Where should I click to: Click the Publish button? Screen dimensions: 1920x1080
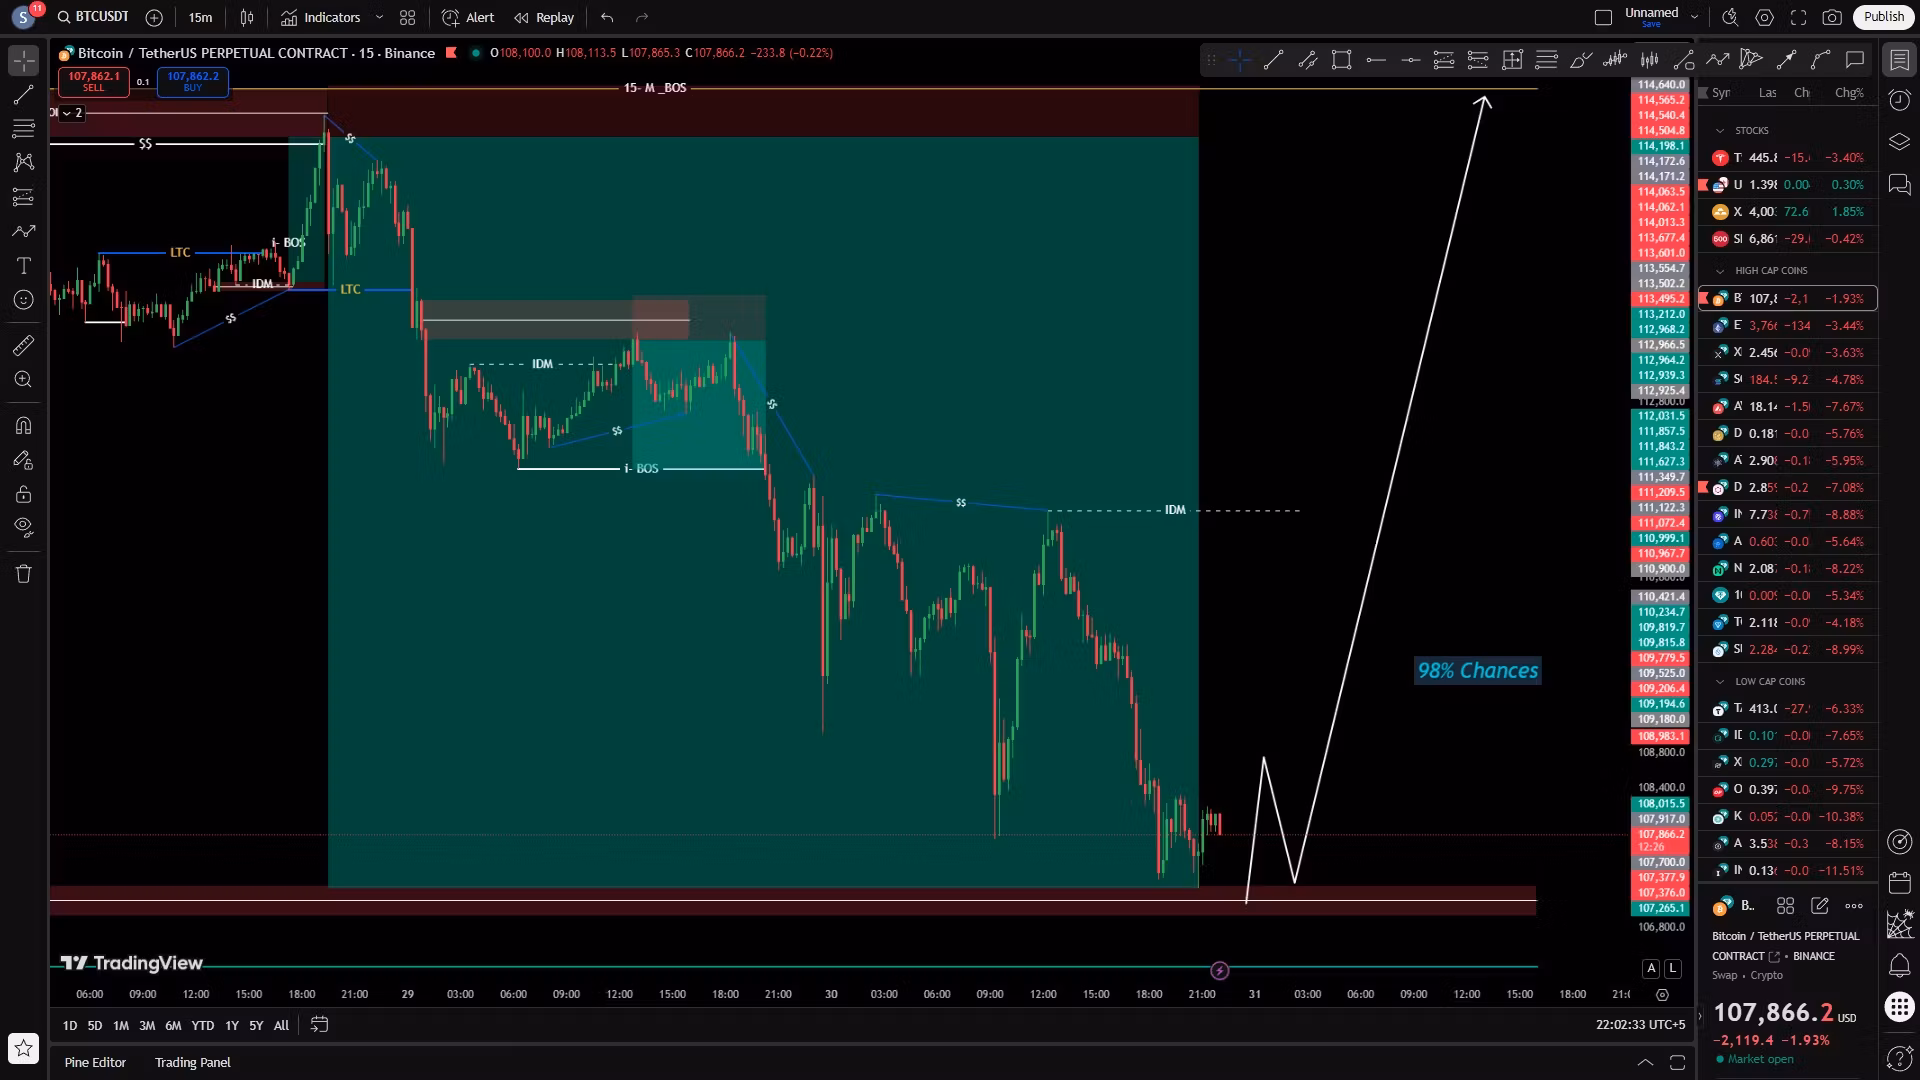(x=1883, y=17)
